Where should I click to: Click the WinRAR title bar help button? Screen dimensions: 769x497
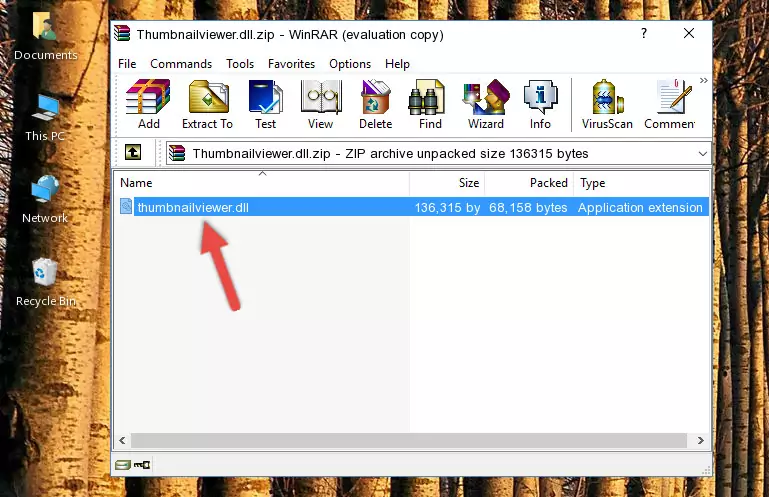tap(644, 33)
